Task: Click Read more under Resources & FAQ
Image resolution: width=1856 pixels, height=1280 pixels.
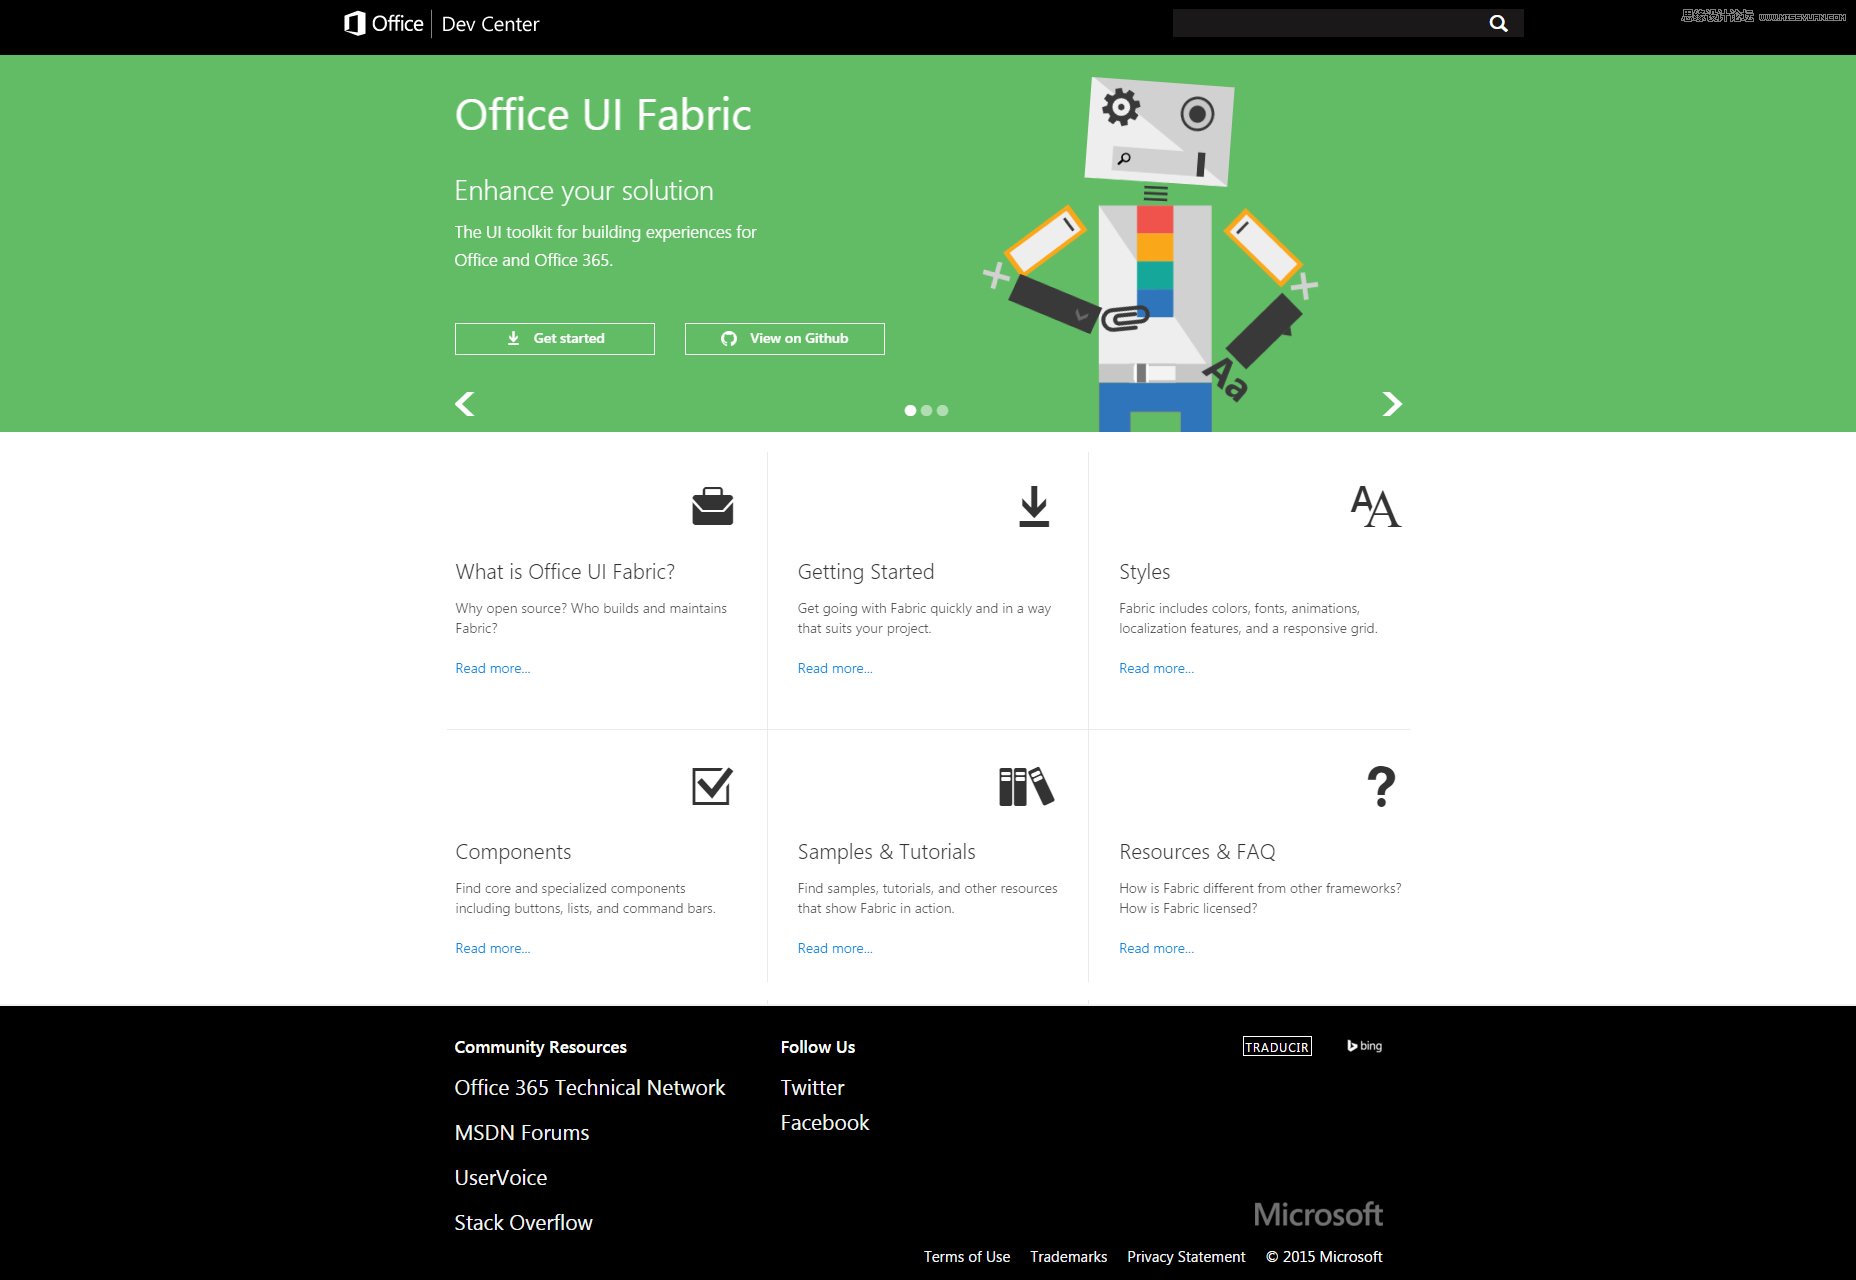Action: pyautogui.click(x=1157, y=948)
